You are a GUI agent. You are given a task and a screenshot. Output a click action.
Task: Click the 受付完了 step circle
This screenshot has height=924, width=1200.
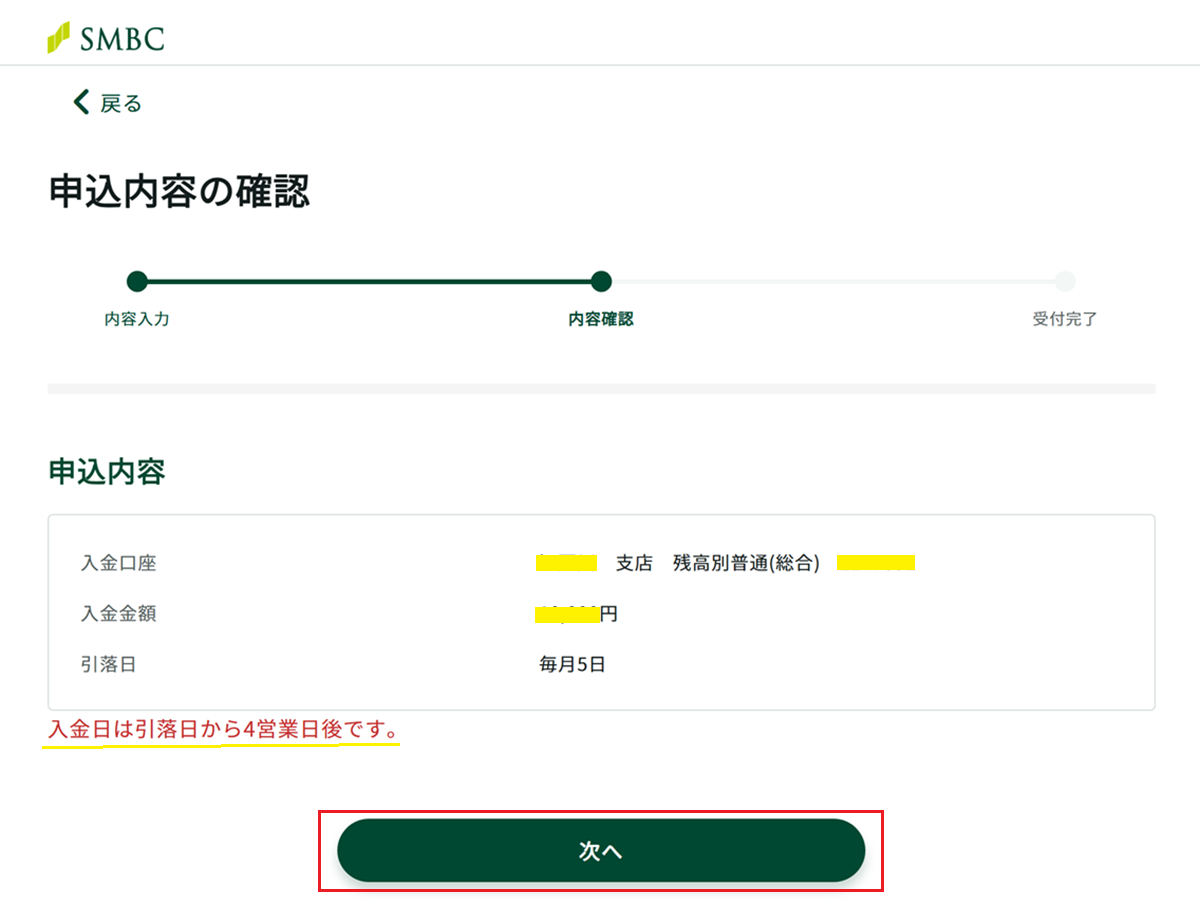(1065, 281)
